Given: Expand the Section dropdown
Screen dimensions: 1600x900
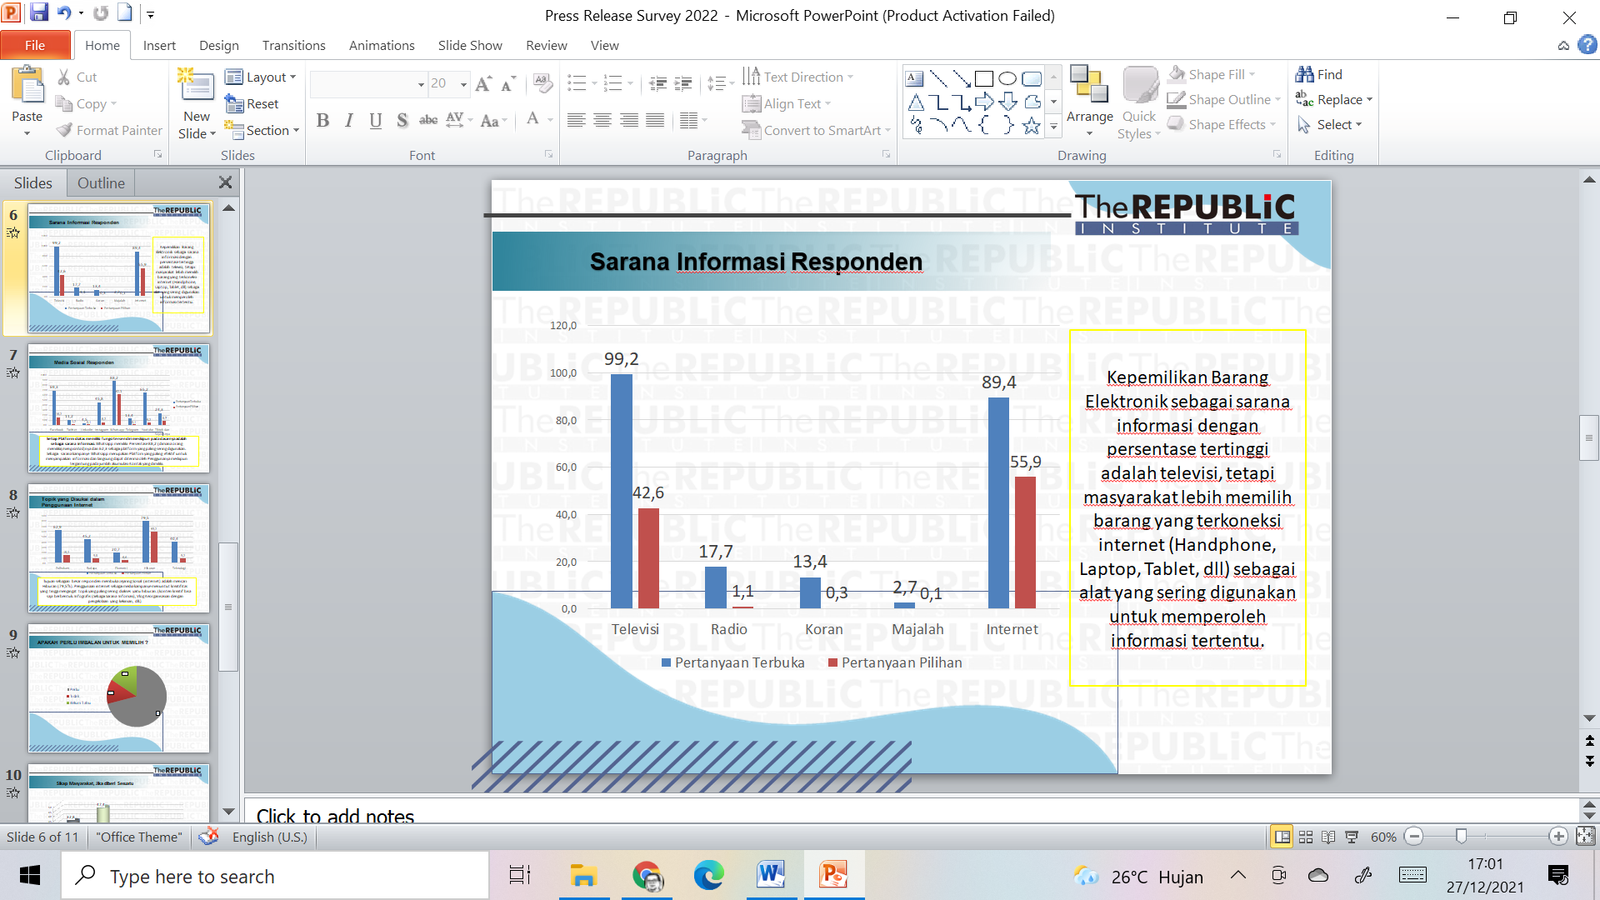Looking at the screenshot, I should click(262, 130).
